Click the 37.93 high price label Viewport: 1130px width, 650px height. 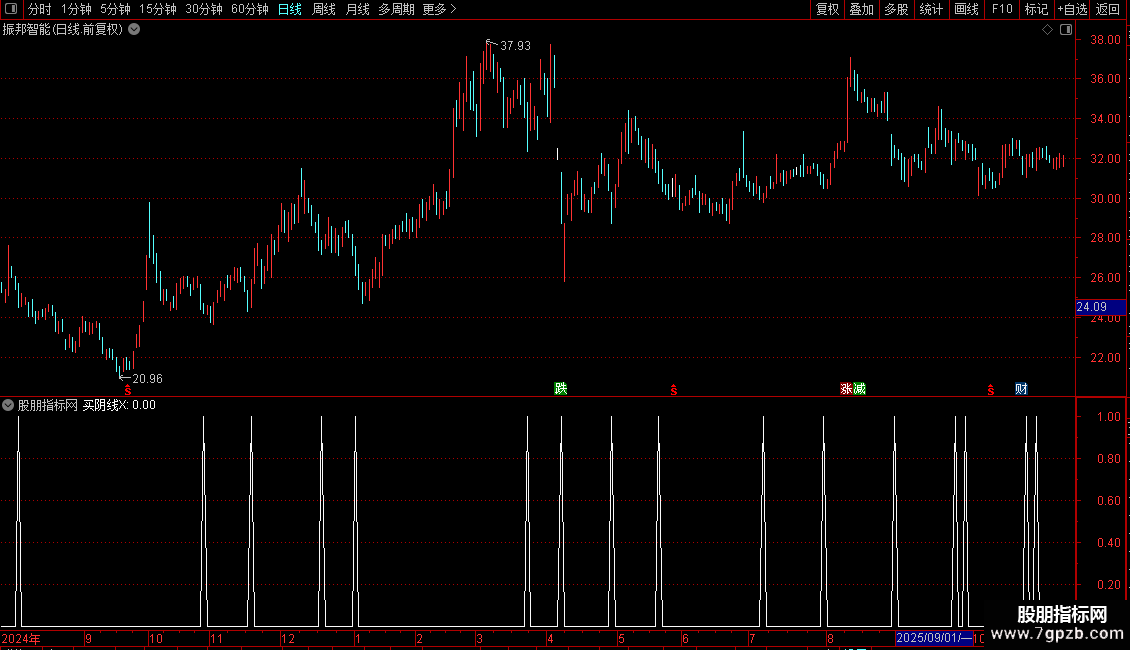pos(515,45)
